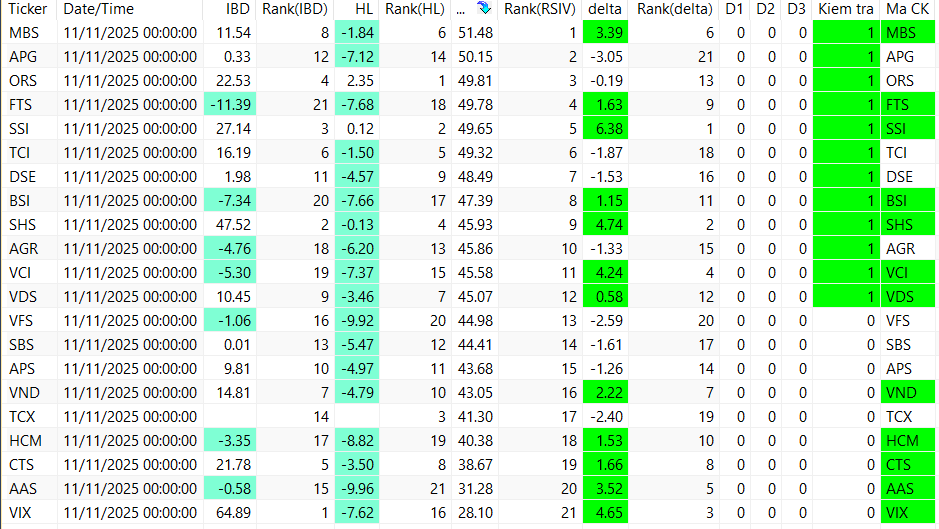Image resolution: width=939 pixels, height=529 pixels.
Task: Click RSIV value 51.48 for MBS
Action: (x=475, y=33)
